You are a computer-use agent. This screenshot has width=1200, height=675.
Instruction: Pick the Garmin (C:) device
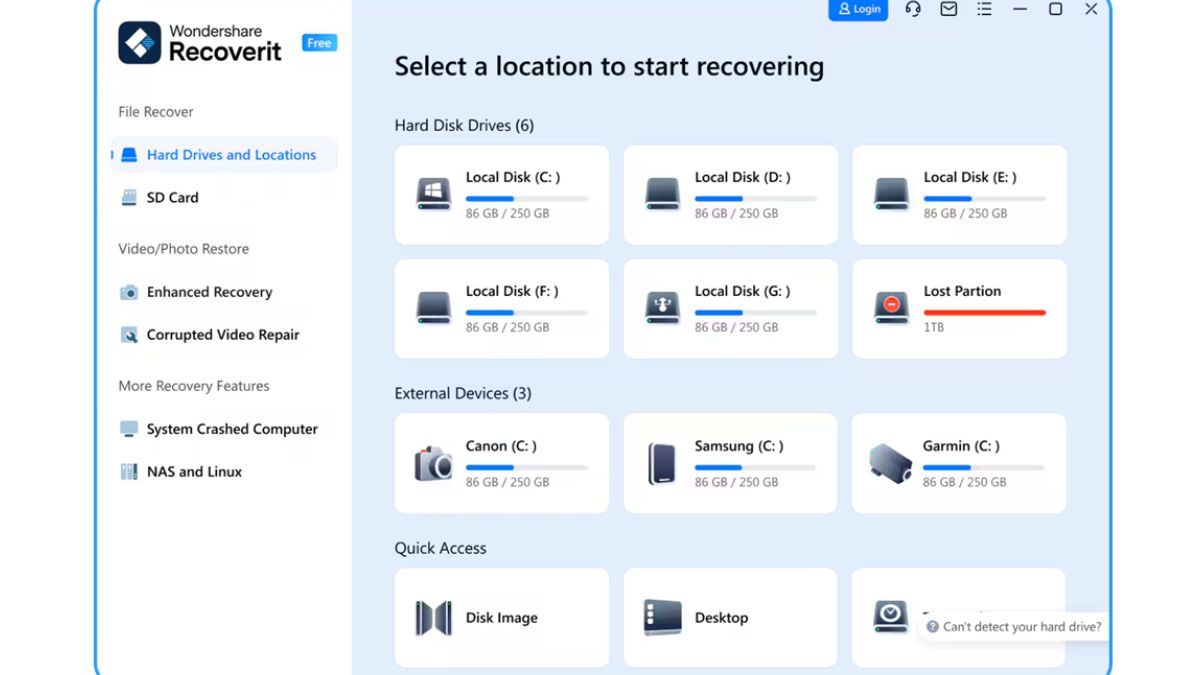coord(958,463)
